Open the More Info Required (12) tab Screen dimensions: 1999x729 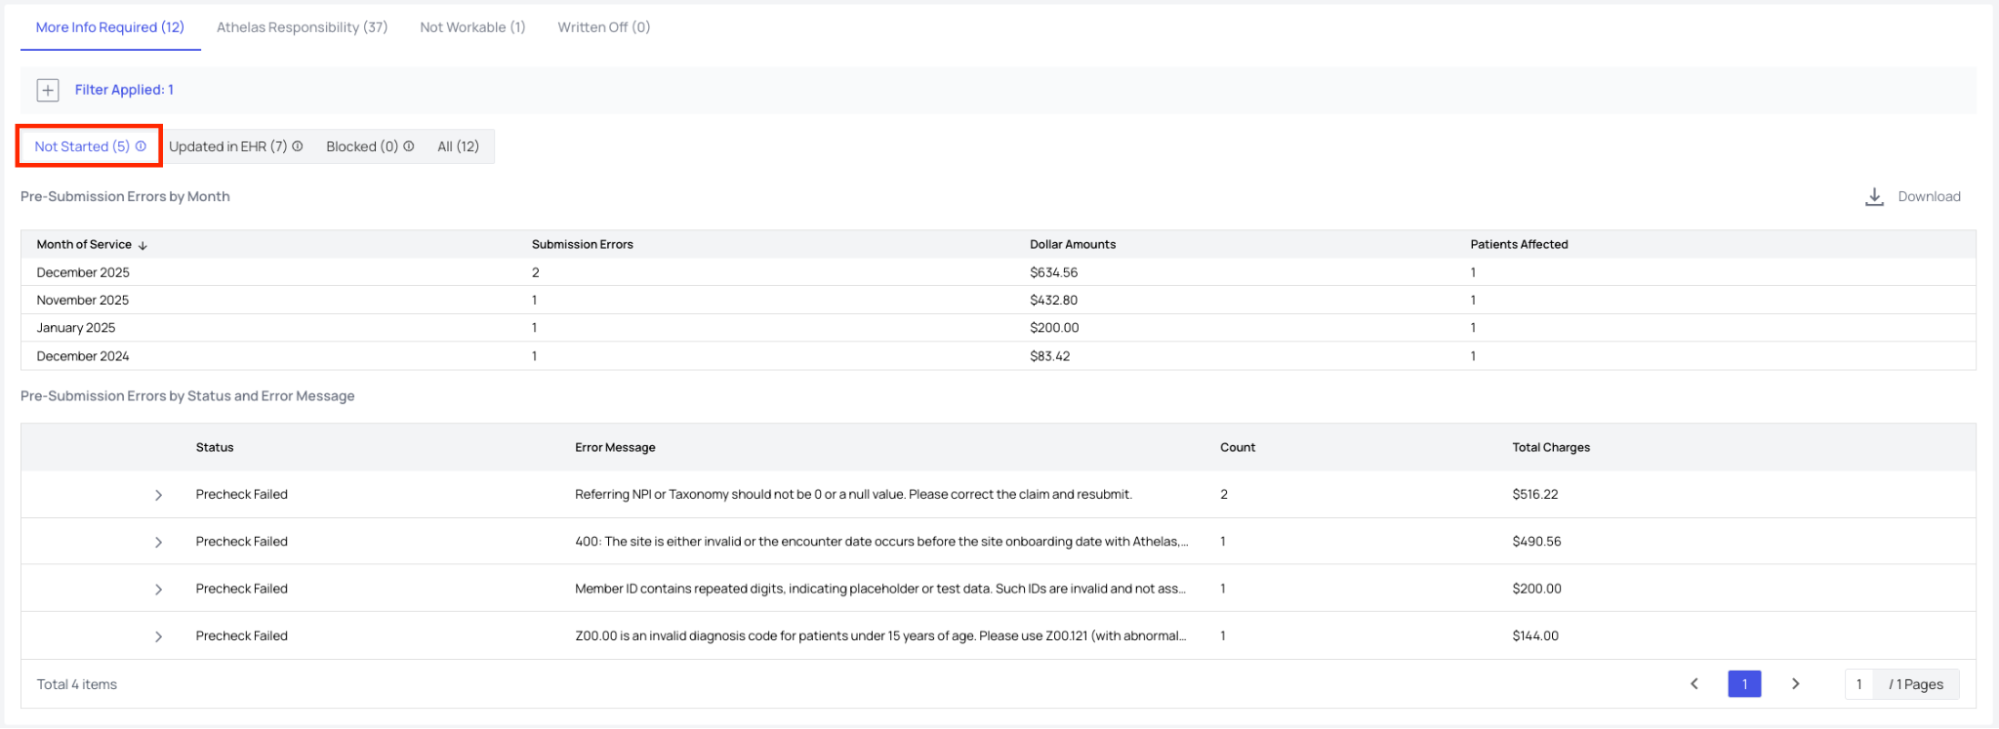pos(110,27)
